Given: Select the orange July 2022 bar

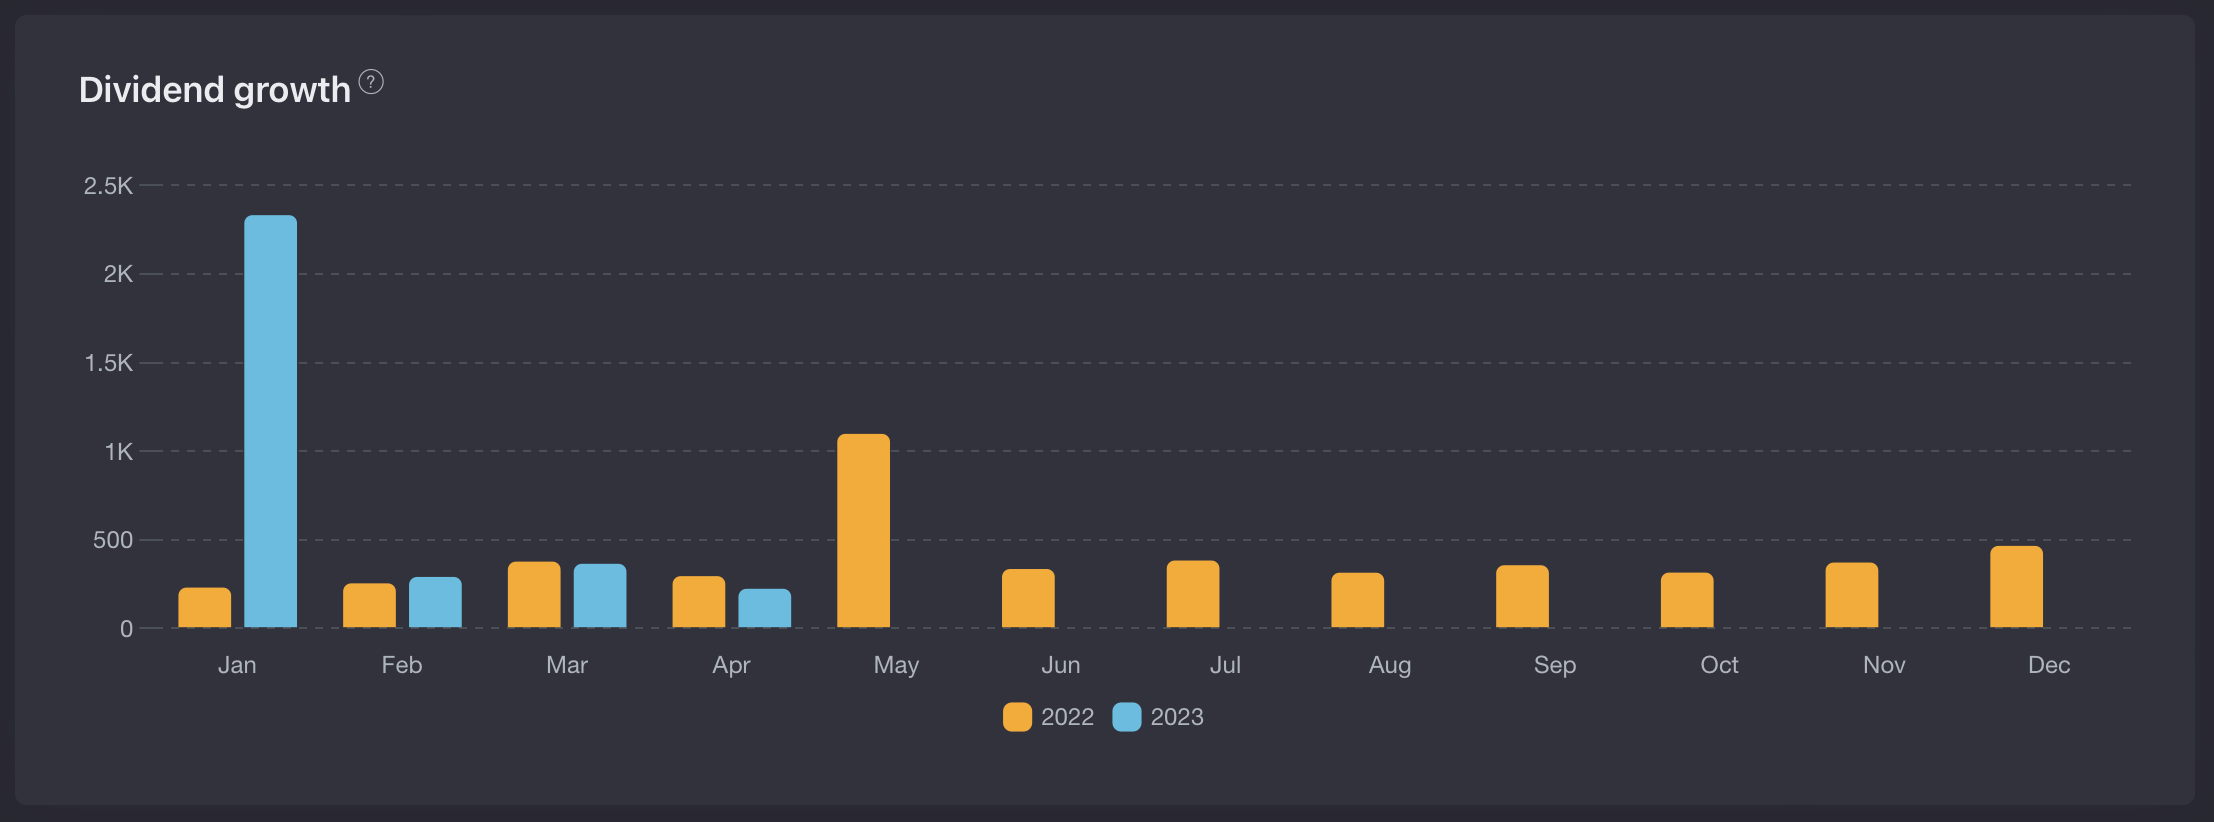Looking at the screenshot, I should (x=1193, y=594).
